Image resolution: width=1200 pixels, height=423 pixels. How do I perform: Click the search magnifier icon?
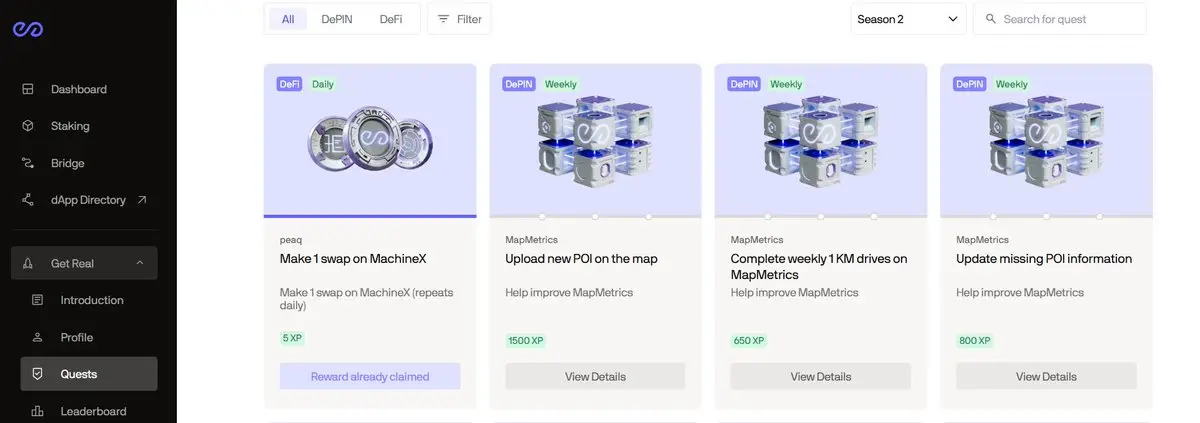click(991, 19)
